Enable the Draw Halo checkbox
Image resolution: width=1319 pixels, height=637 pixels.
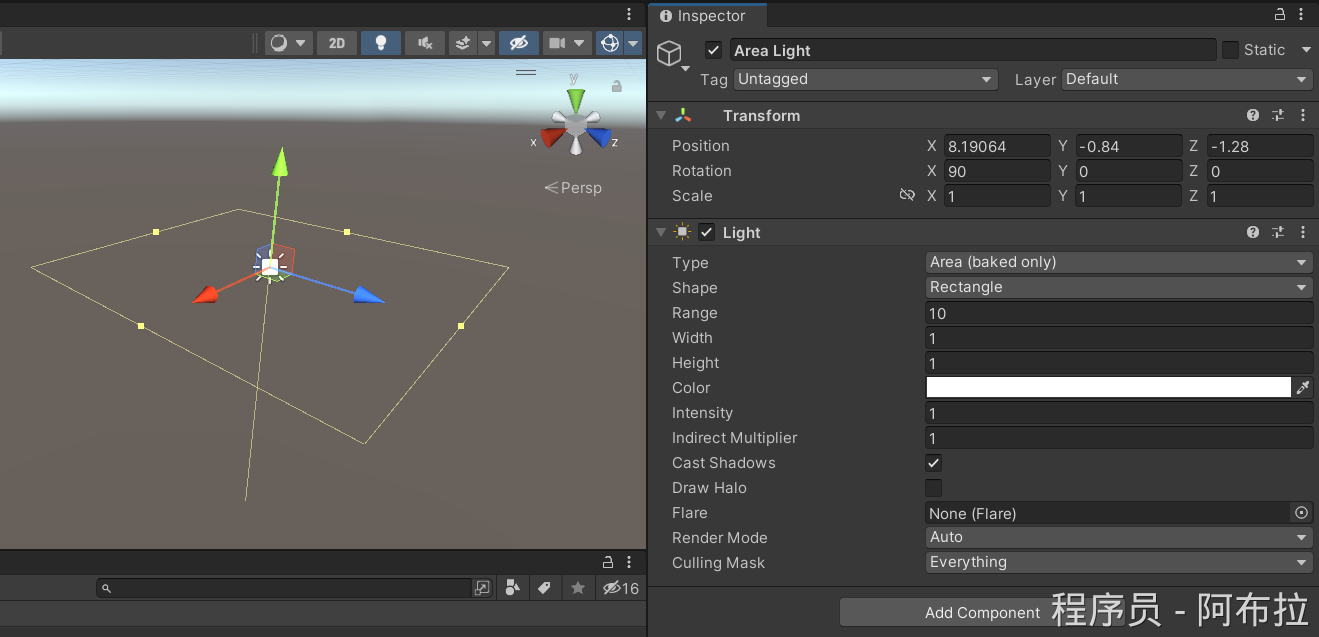pyautogui.click(x=933, y=488)
